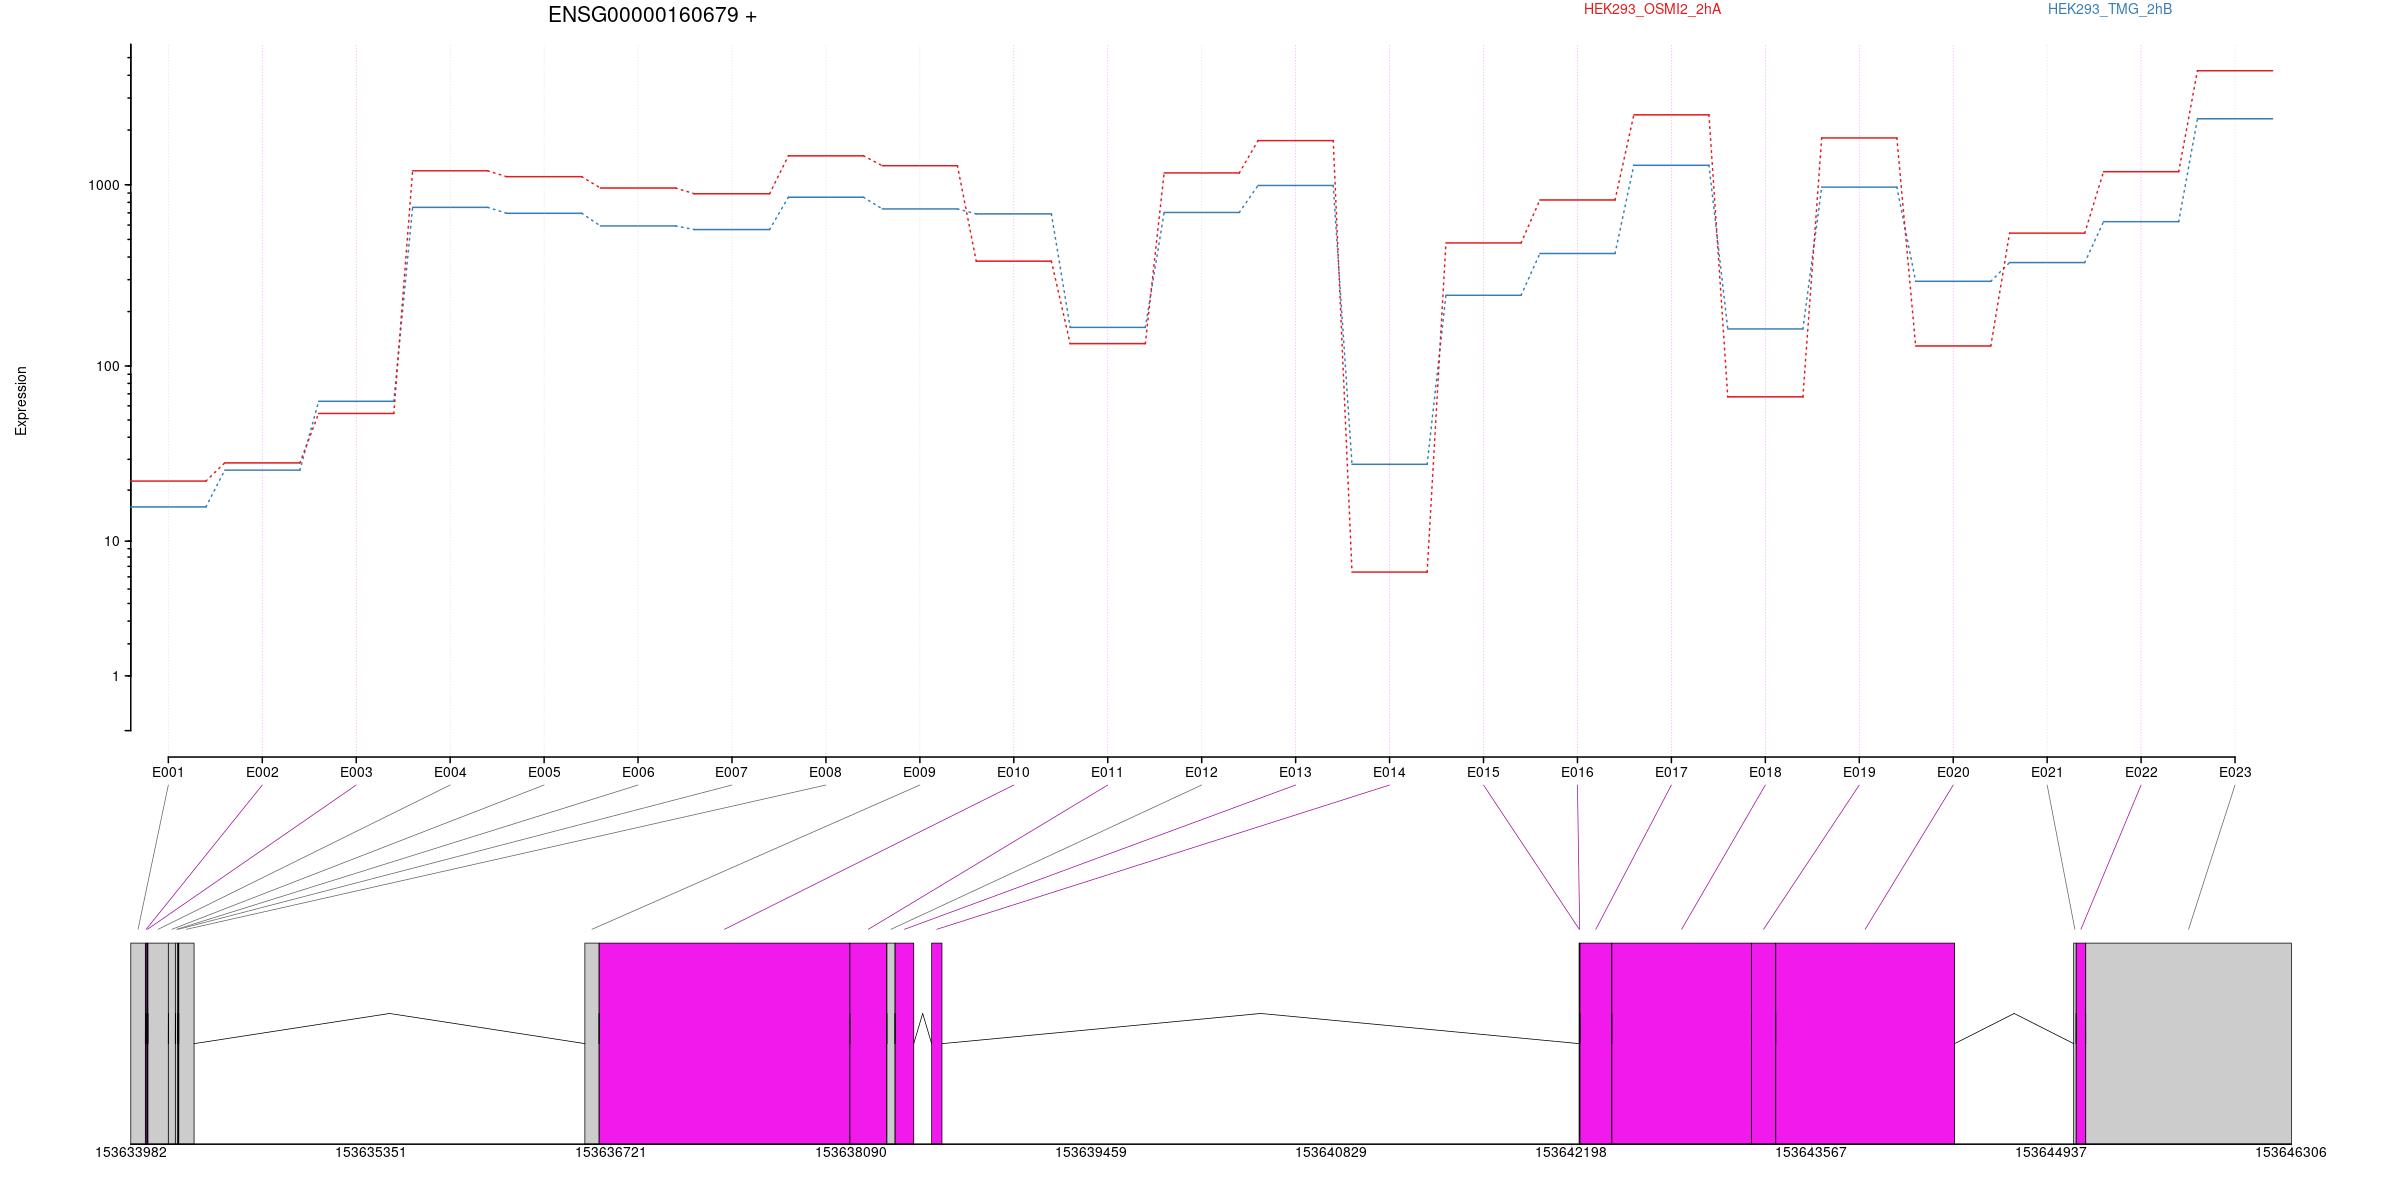Select the HEK293_TMG_2hB legend label
Image resolution: width=2400 pixels, height=1200 pixels.
(2110, 9)
